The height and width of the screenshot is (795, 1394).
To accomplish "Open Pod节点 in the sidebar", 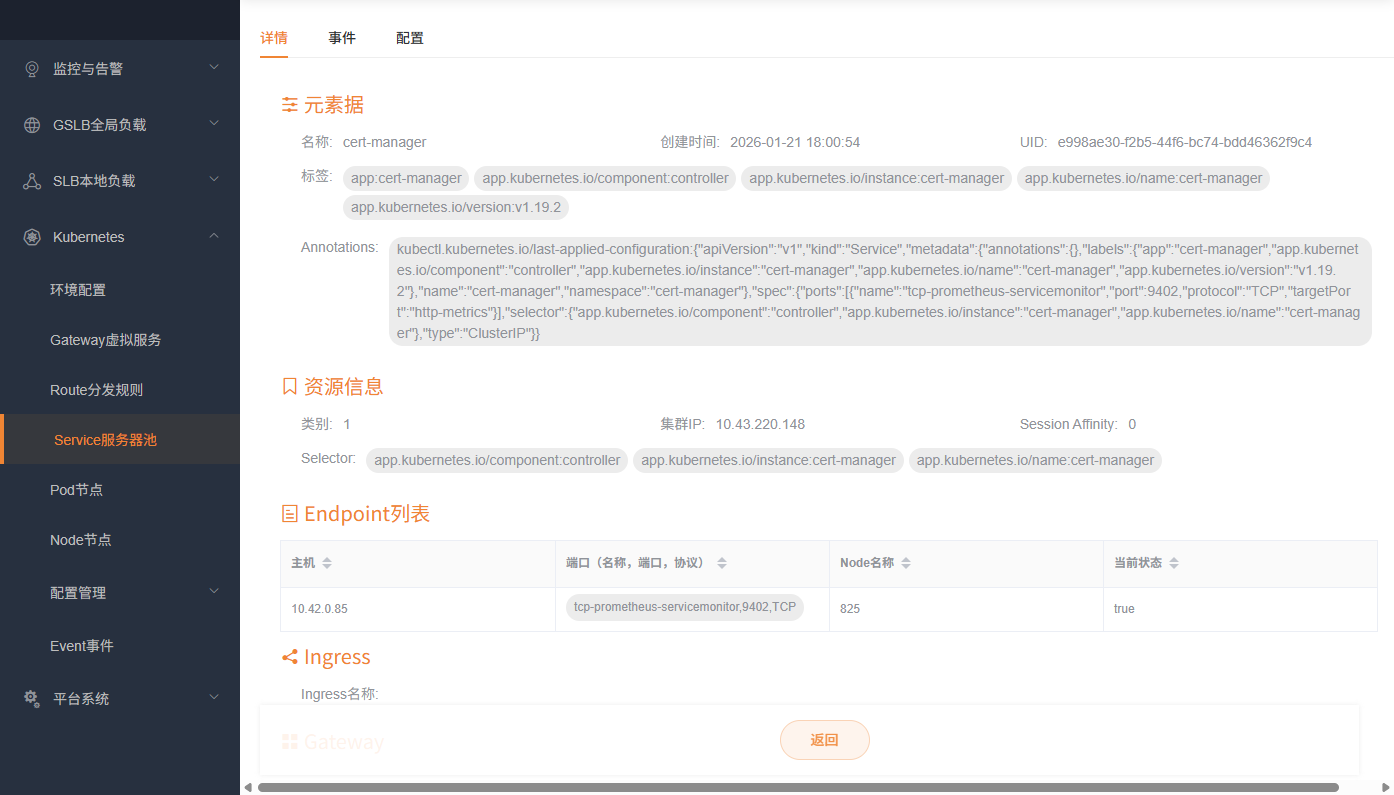I will [77, 490].
